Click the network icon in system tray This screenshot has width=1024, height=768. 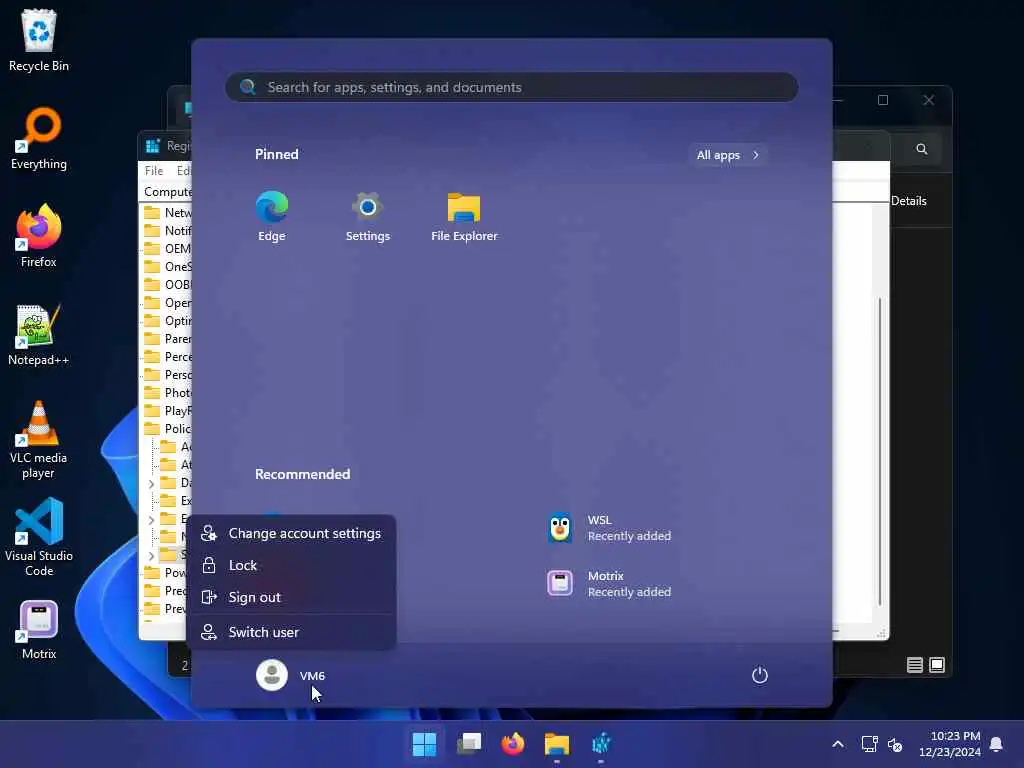coord(869,744)
